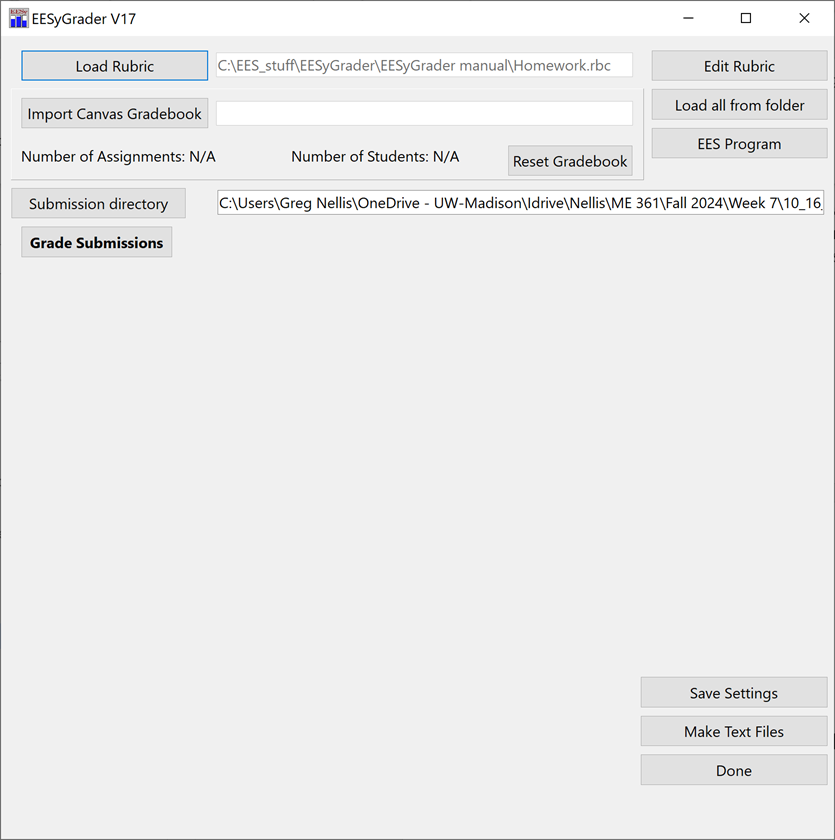The width and height of the screenshot is (835, 840).
Task: Click the Homework.rbc rubric path field
Action: click(424, 66)
